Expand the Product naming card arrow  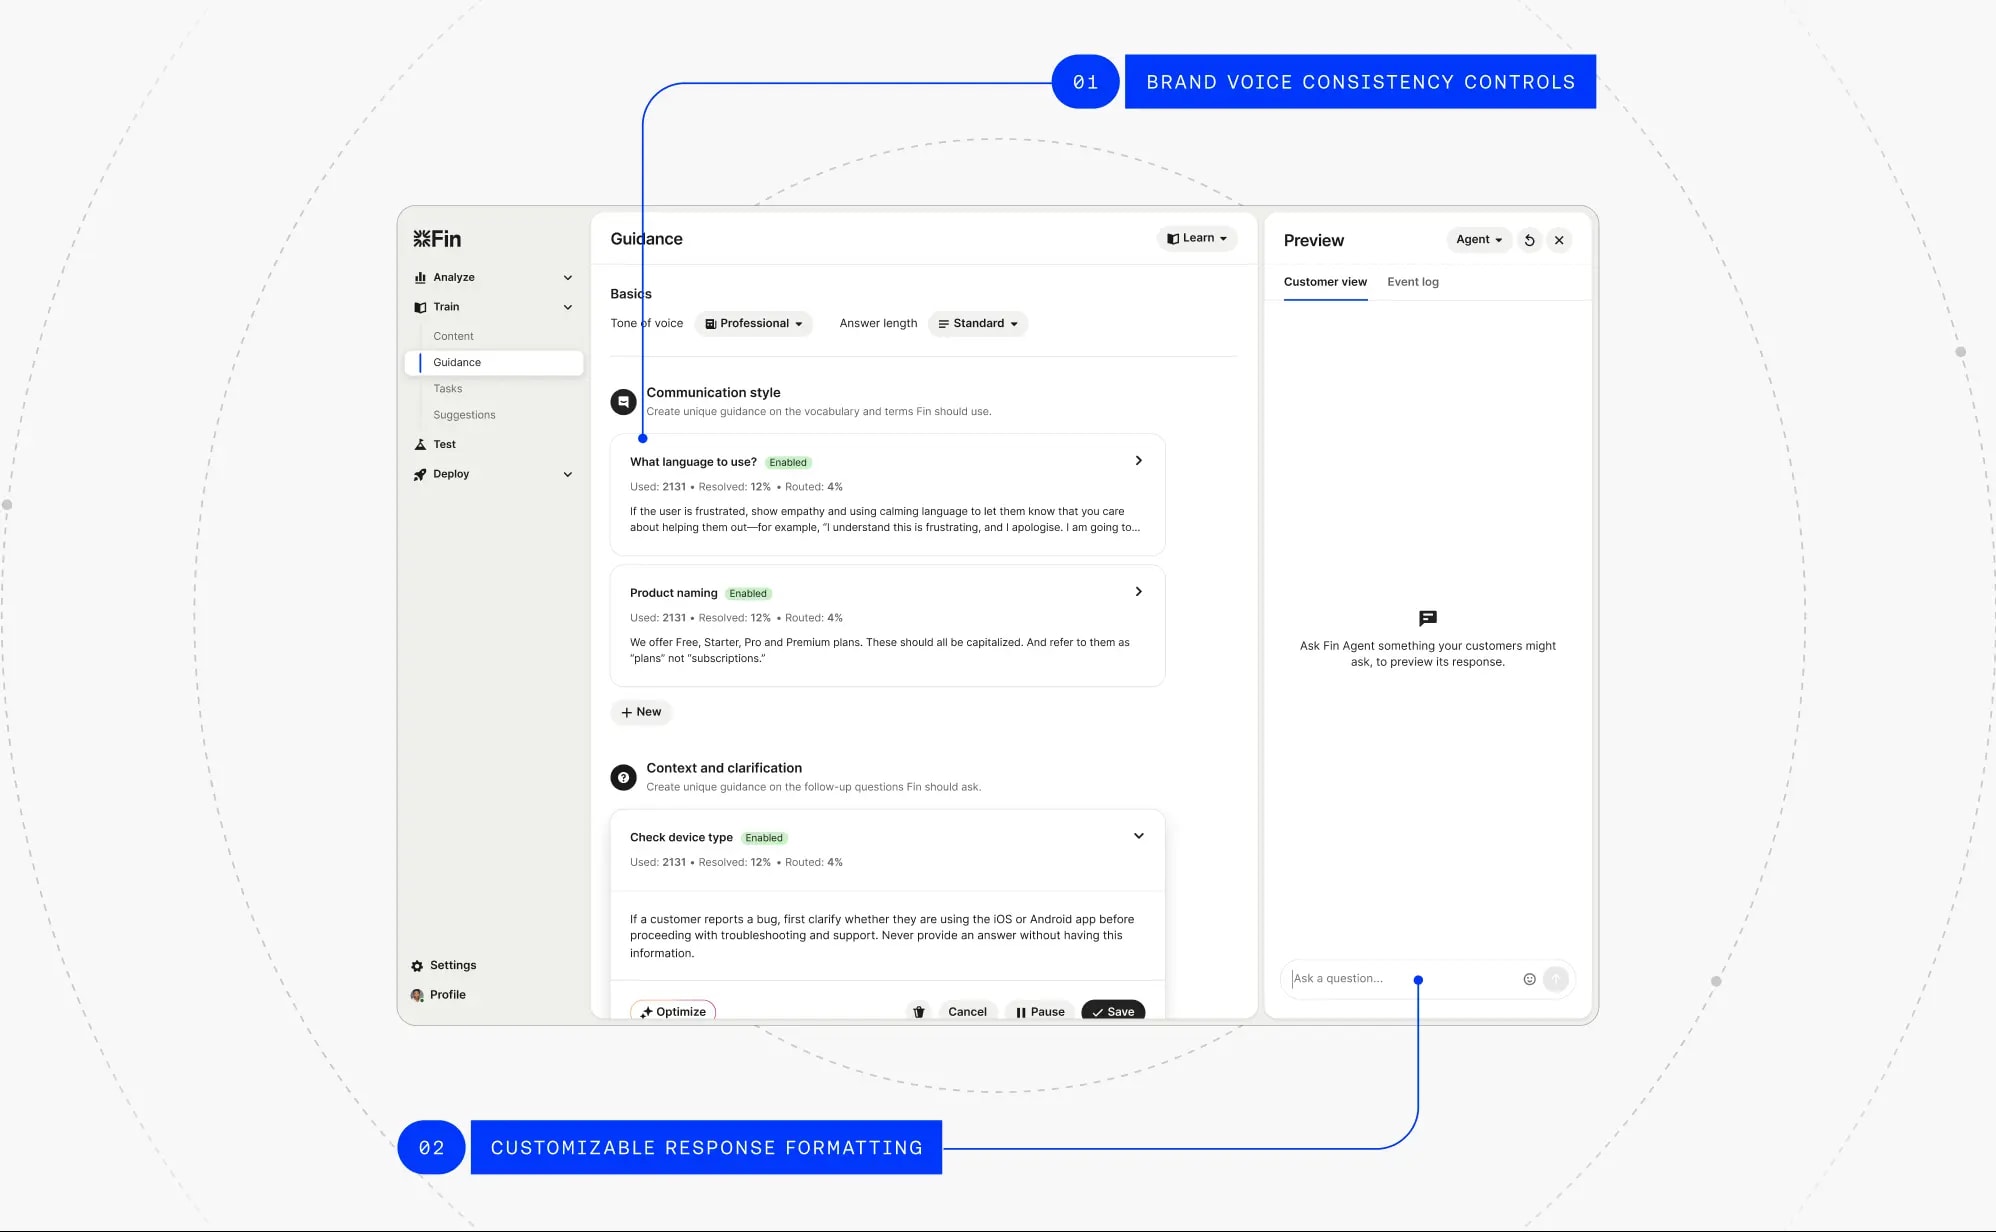pos(1138,592)
